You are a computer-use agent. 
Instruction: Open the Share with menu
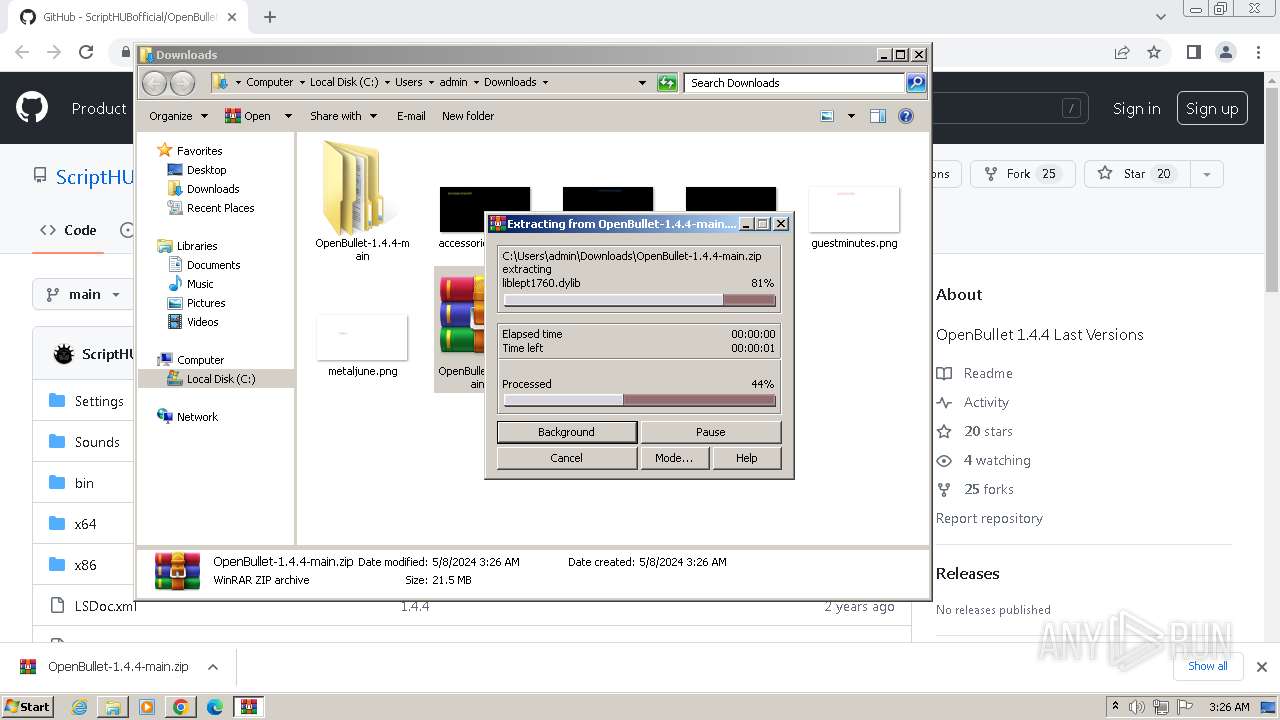[x=343, y=116]
